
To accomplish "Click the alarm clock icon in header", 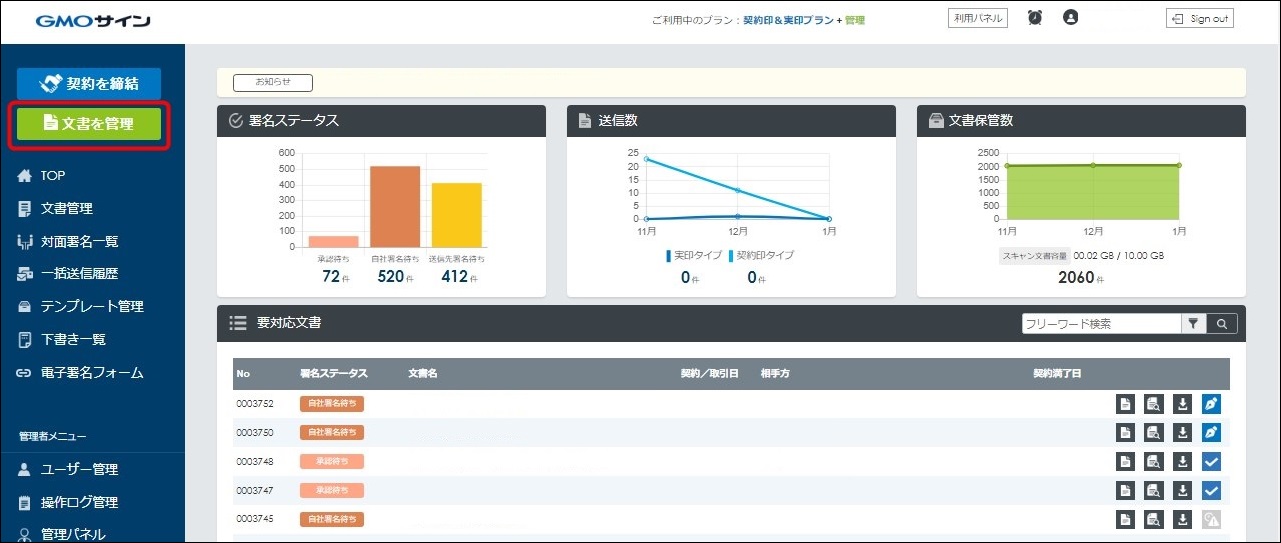I will (1035, 18).
